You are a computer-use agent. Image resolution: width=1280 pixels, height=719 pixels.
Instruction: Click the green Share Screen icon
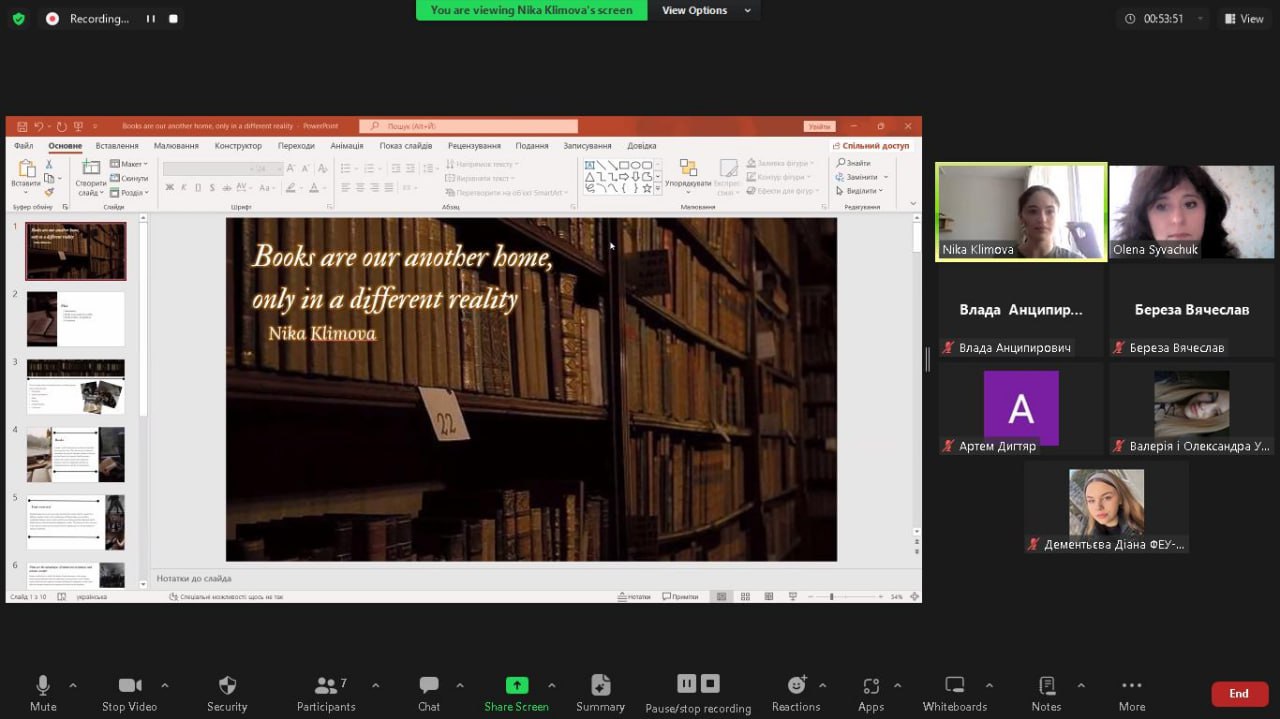click(516, 685)
